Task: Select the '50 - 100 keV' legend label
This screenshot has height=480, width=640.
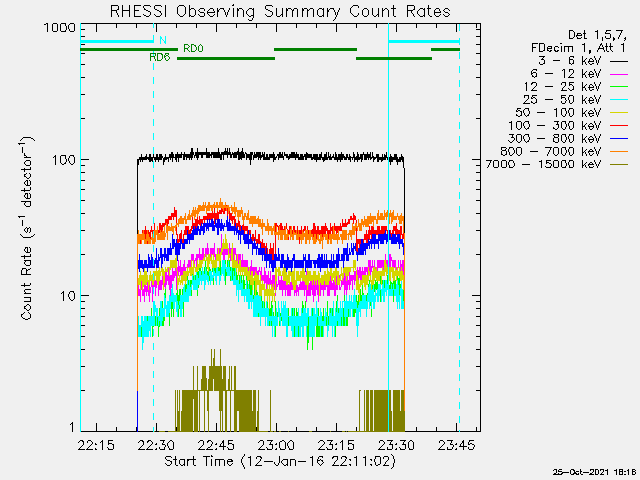Action: coord(558,113)
